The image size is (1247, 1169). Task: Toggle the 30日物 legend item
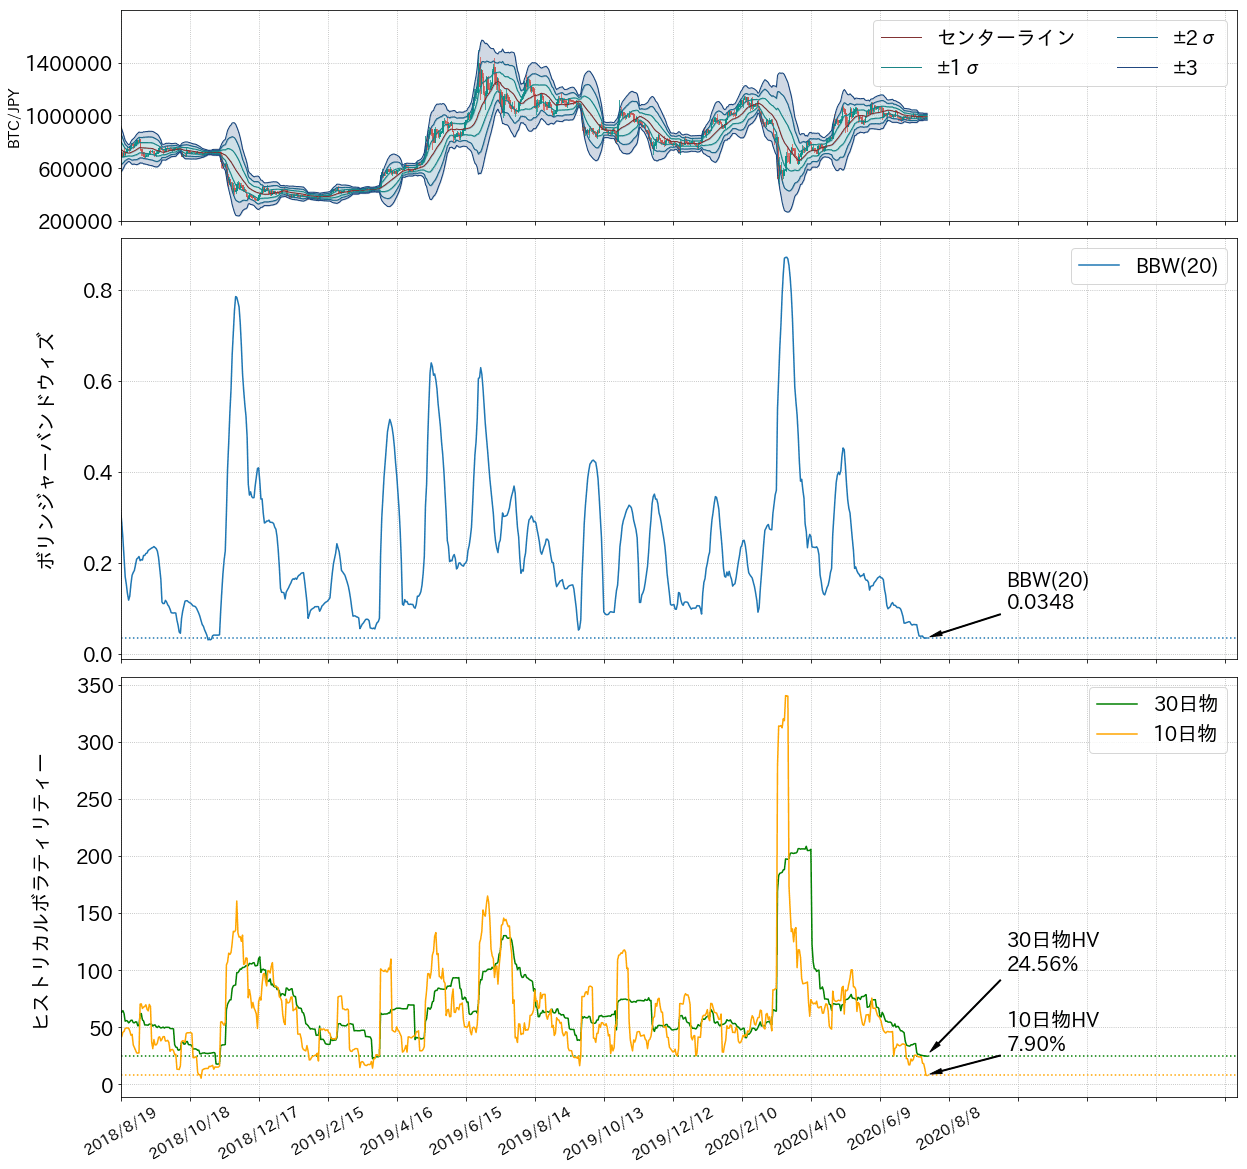1183,702
